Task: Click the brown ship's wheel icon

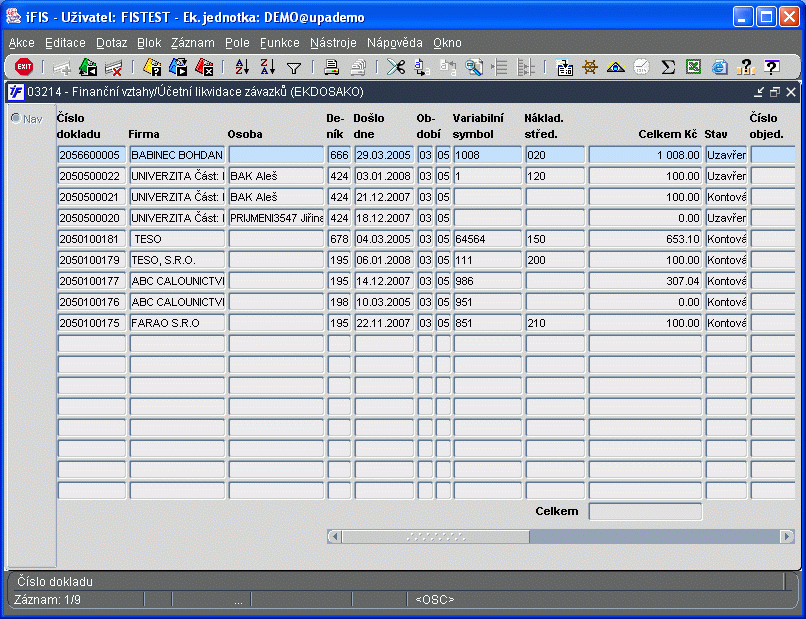Action: pos(590,67)
